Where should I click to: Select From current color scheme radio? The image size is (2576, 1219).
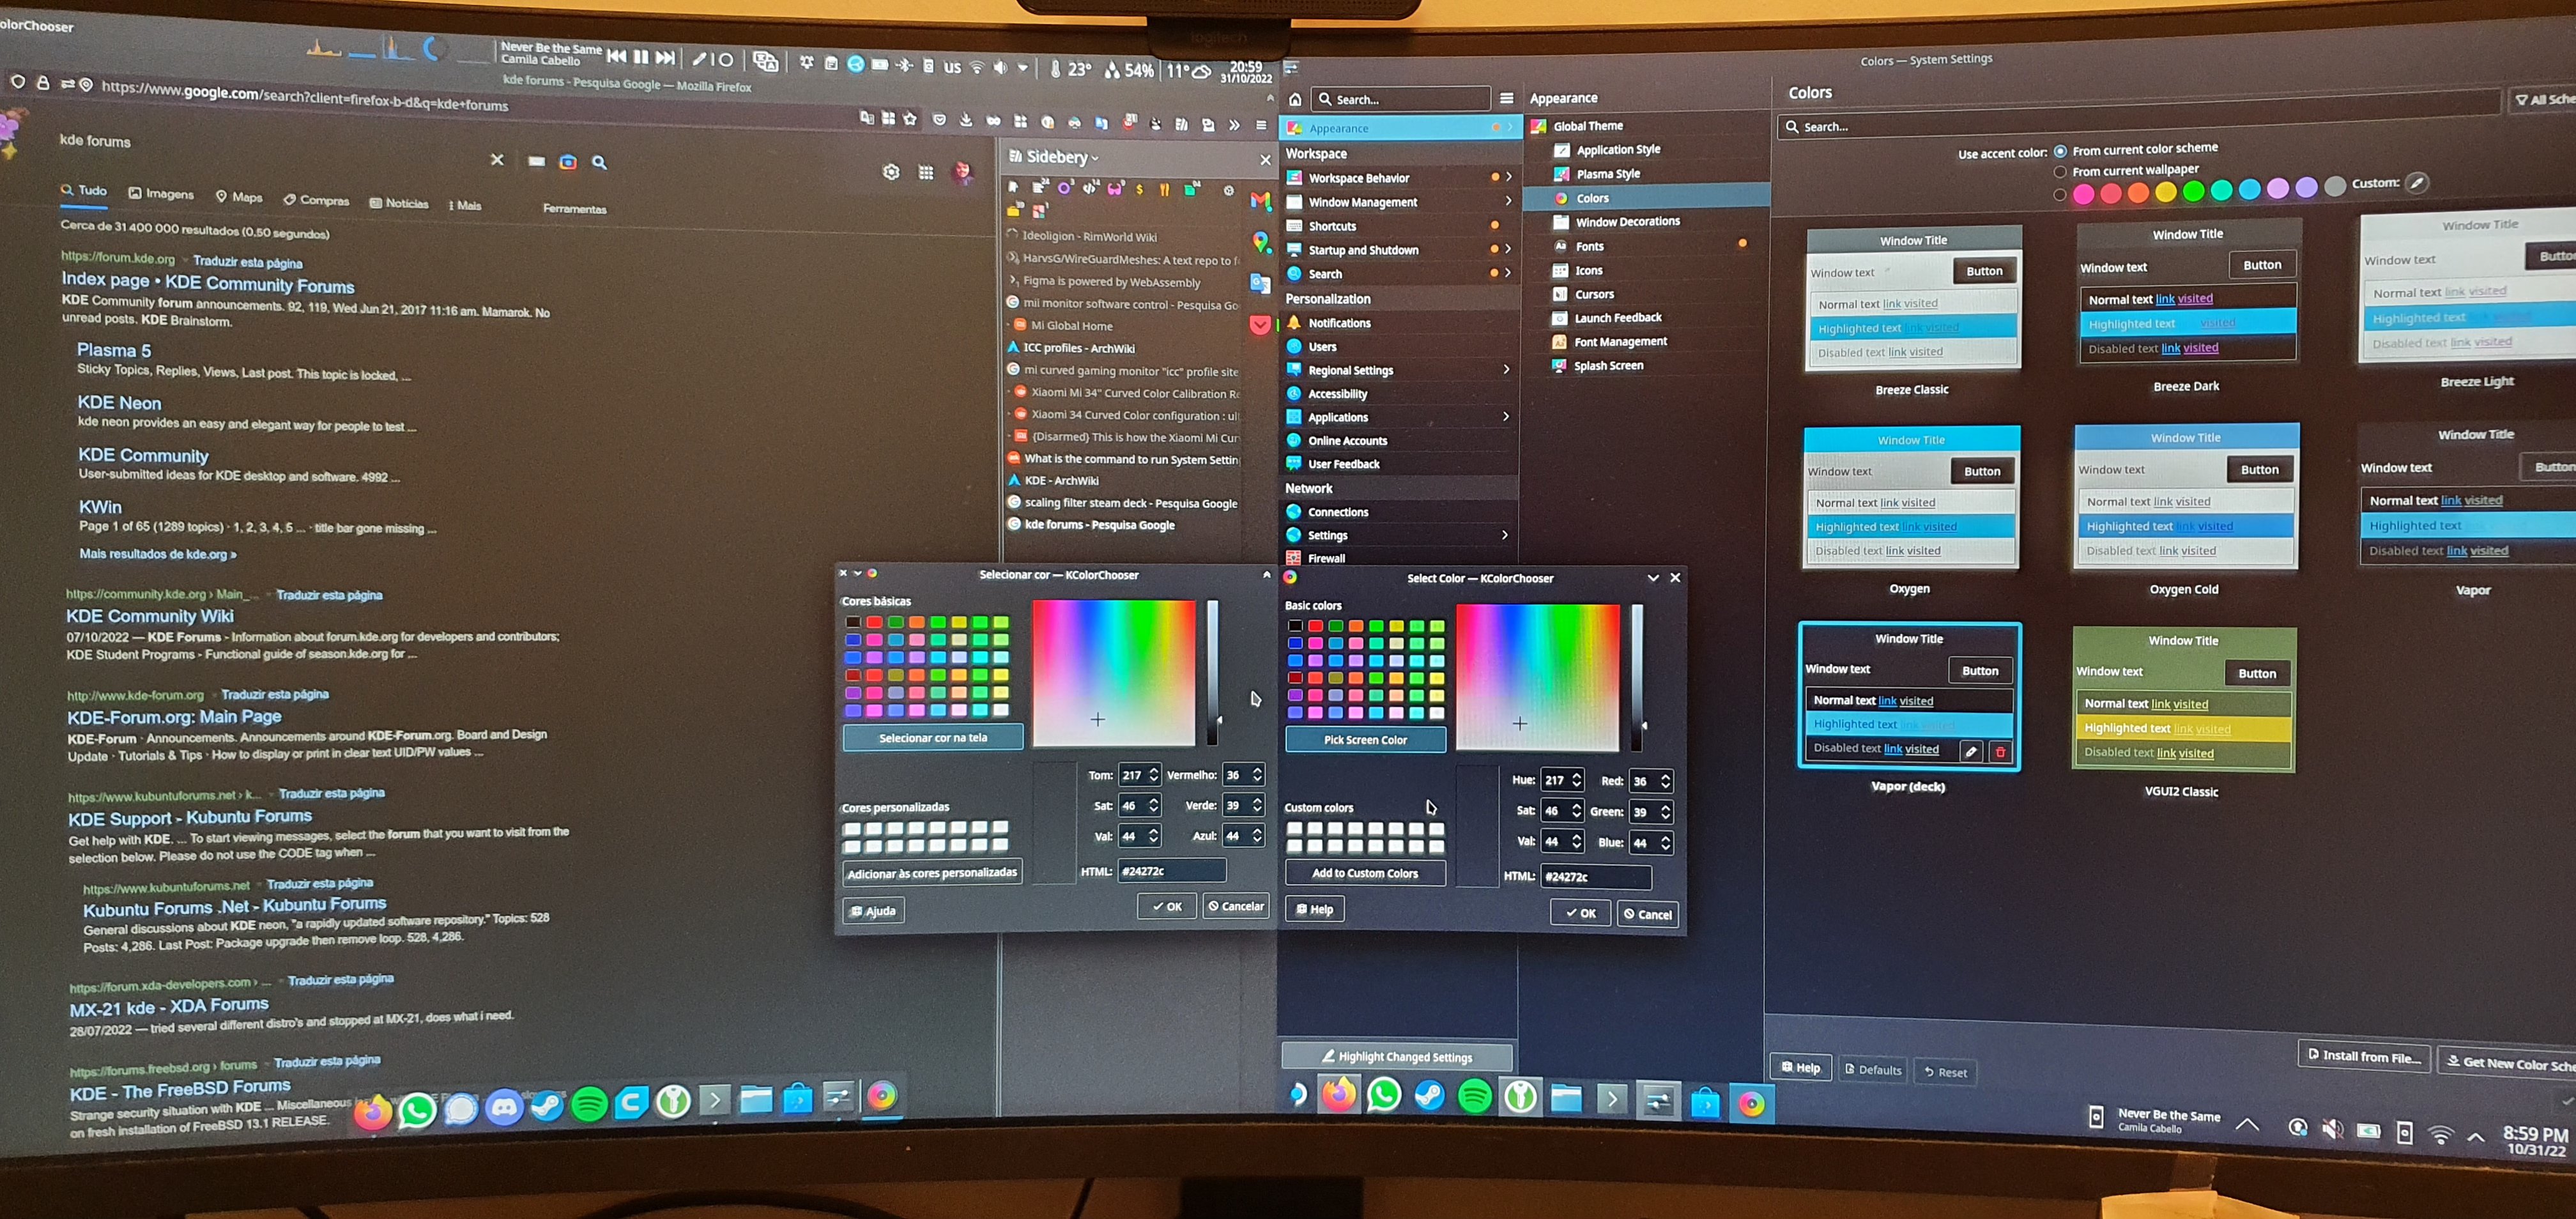click(x=2060, y=152)
